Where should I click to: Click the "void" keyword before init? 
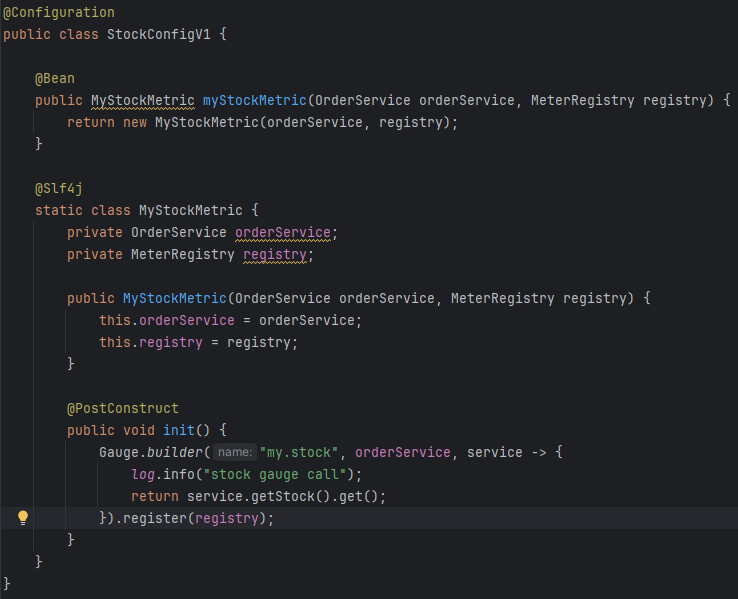(138, 430)
